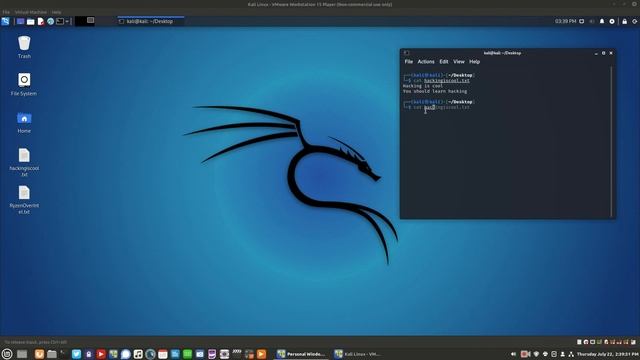Launch the text editor panel icon

[40, 21]
